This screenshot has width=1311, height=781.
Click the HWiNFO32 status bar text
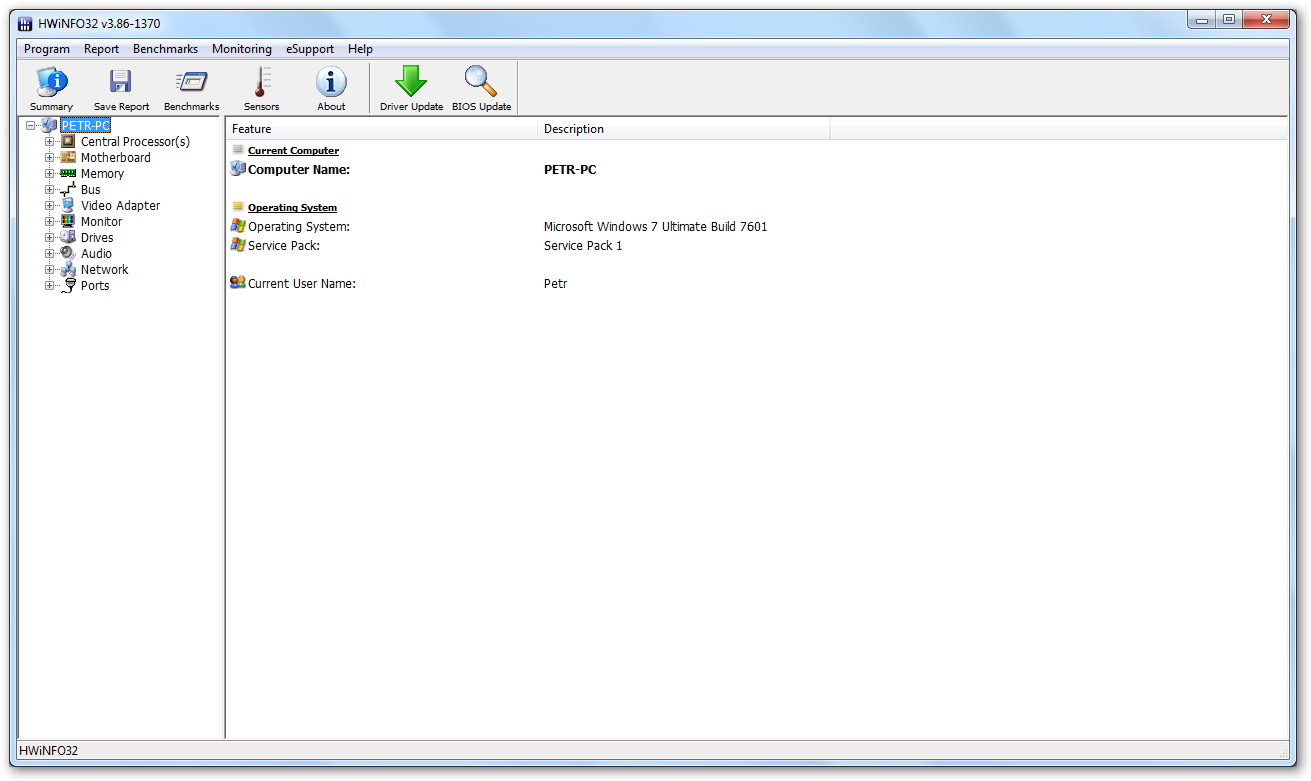[48, 750]
